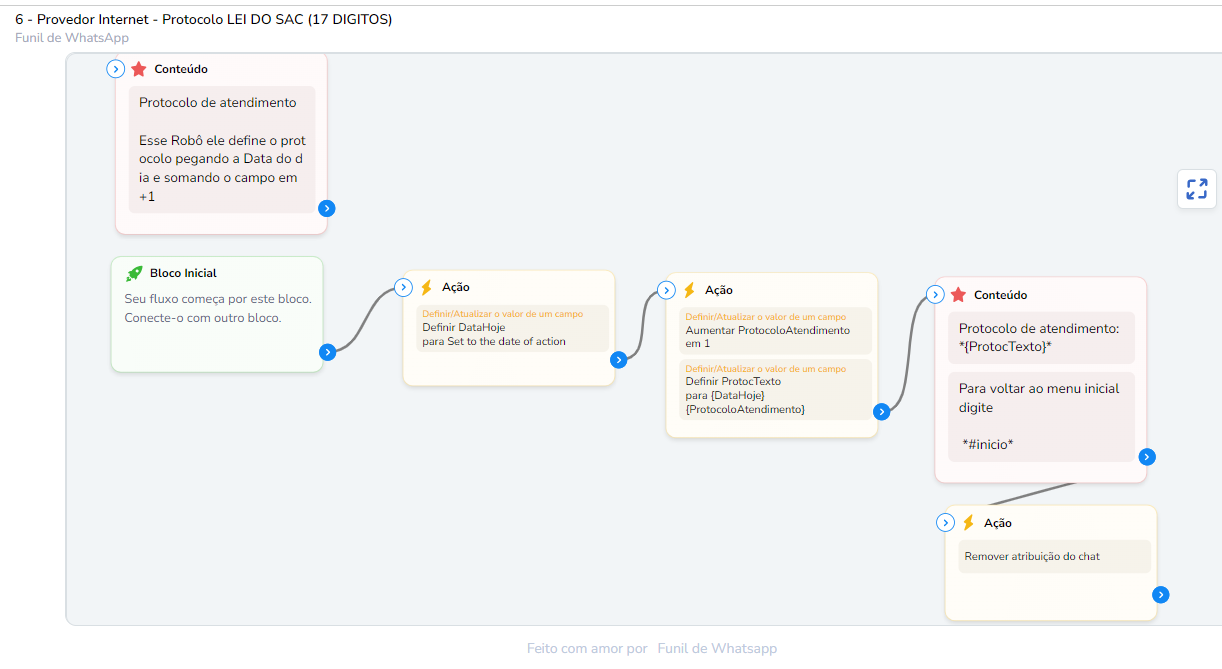Screen dimensions: 1222x669
Task: Click the star icon on the ProtocTexto Conteúdo block
Action: (x=958, y=295)
